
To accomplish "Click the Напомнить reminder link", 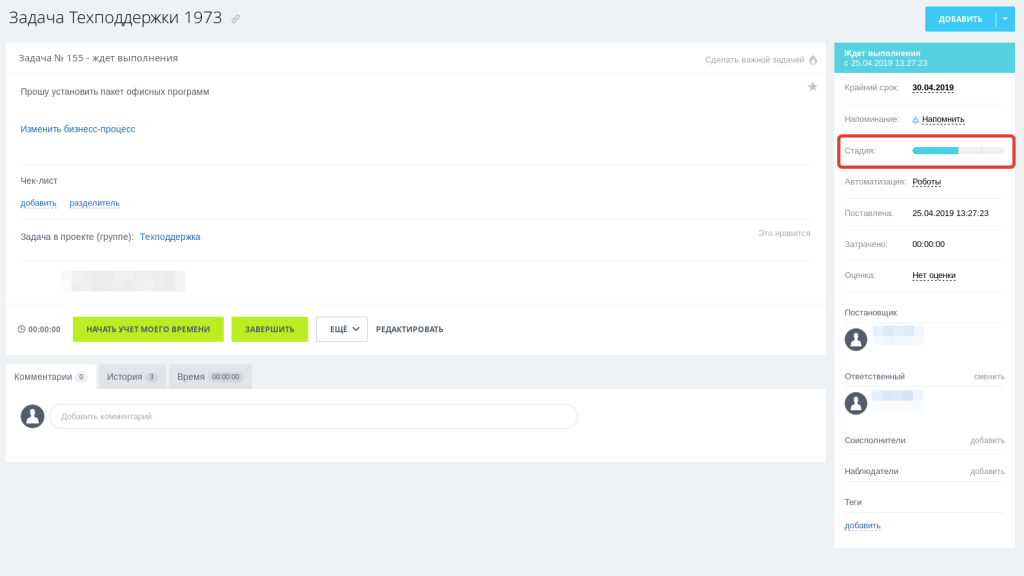I will coord(943,120).
